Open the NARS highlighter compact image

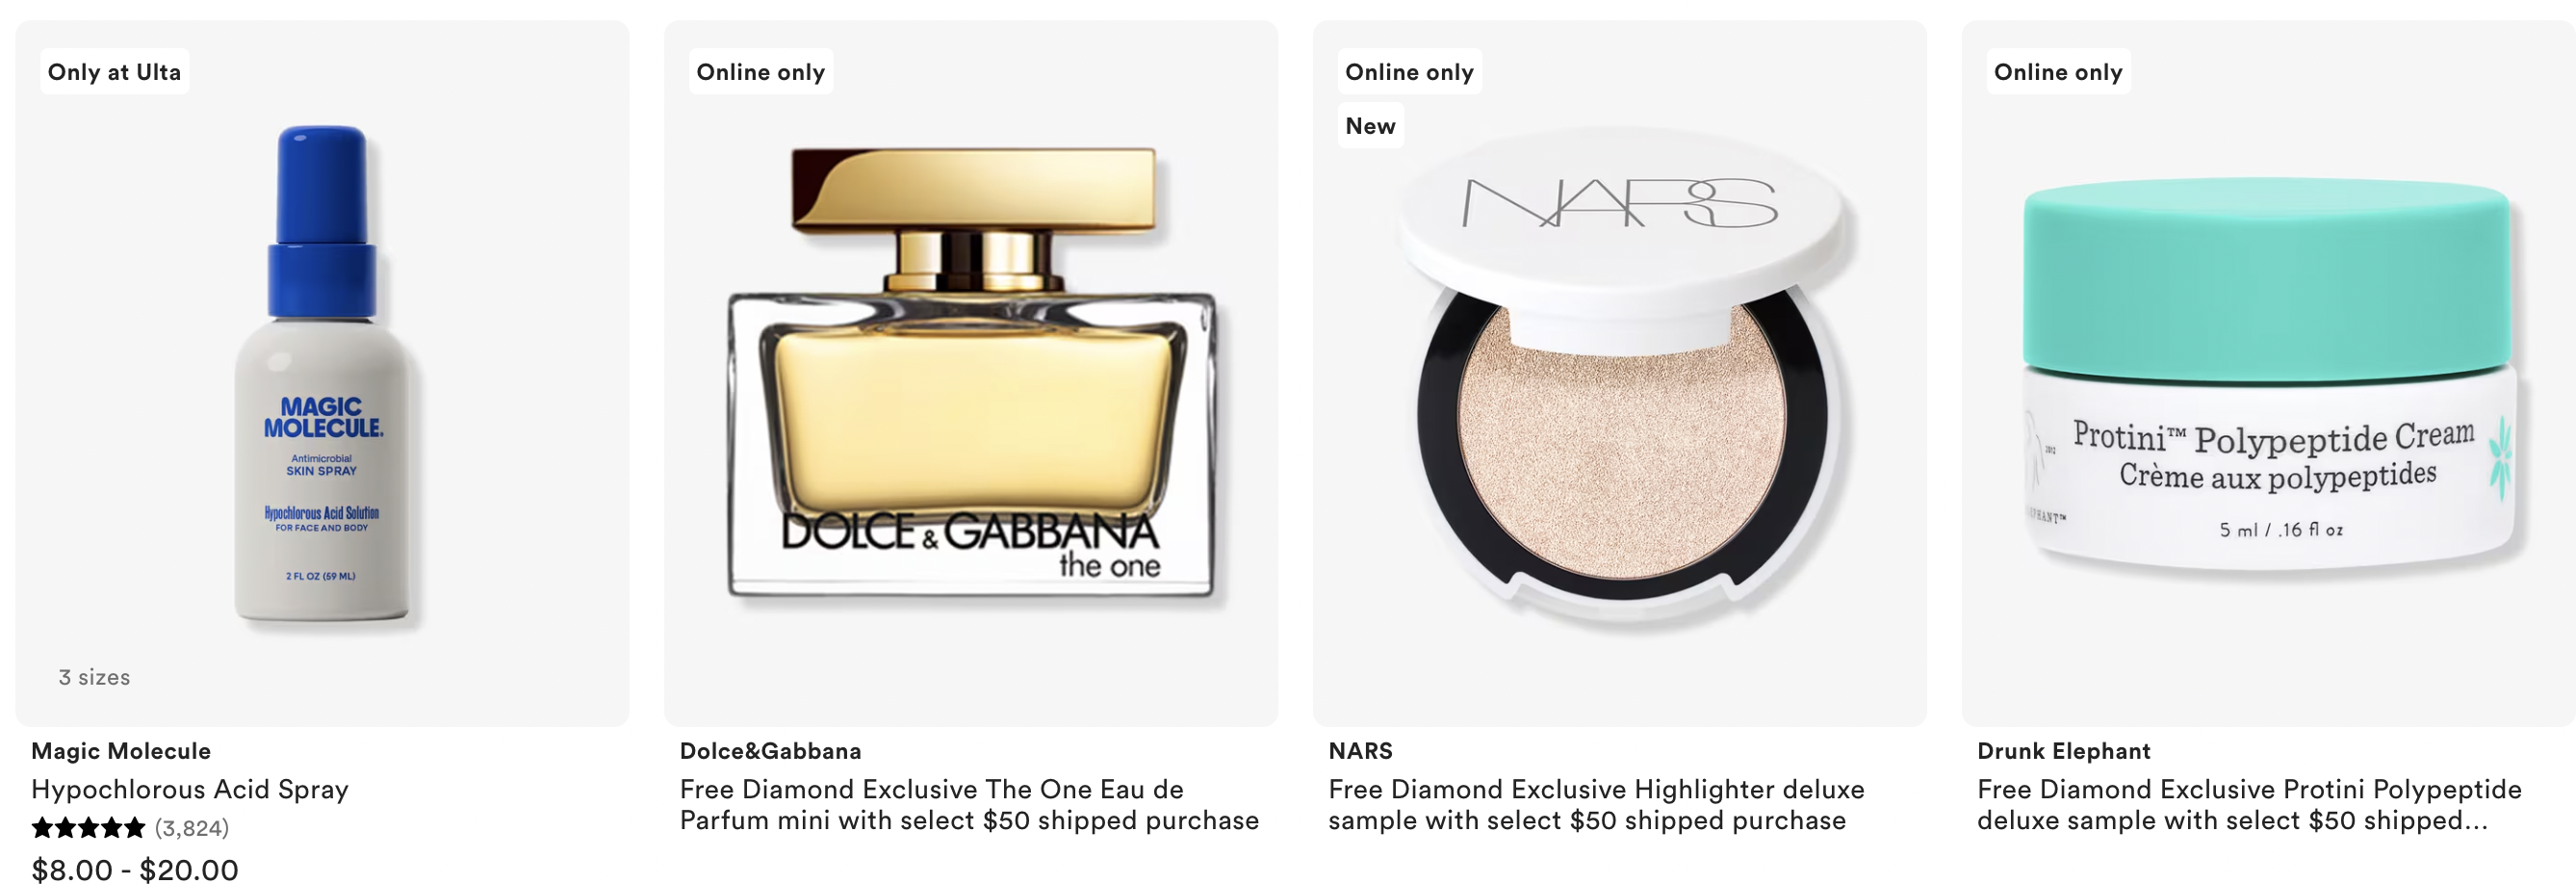coord(1620,375)
